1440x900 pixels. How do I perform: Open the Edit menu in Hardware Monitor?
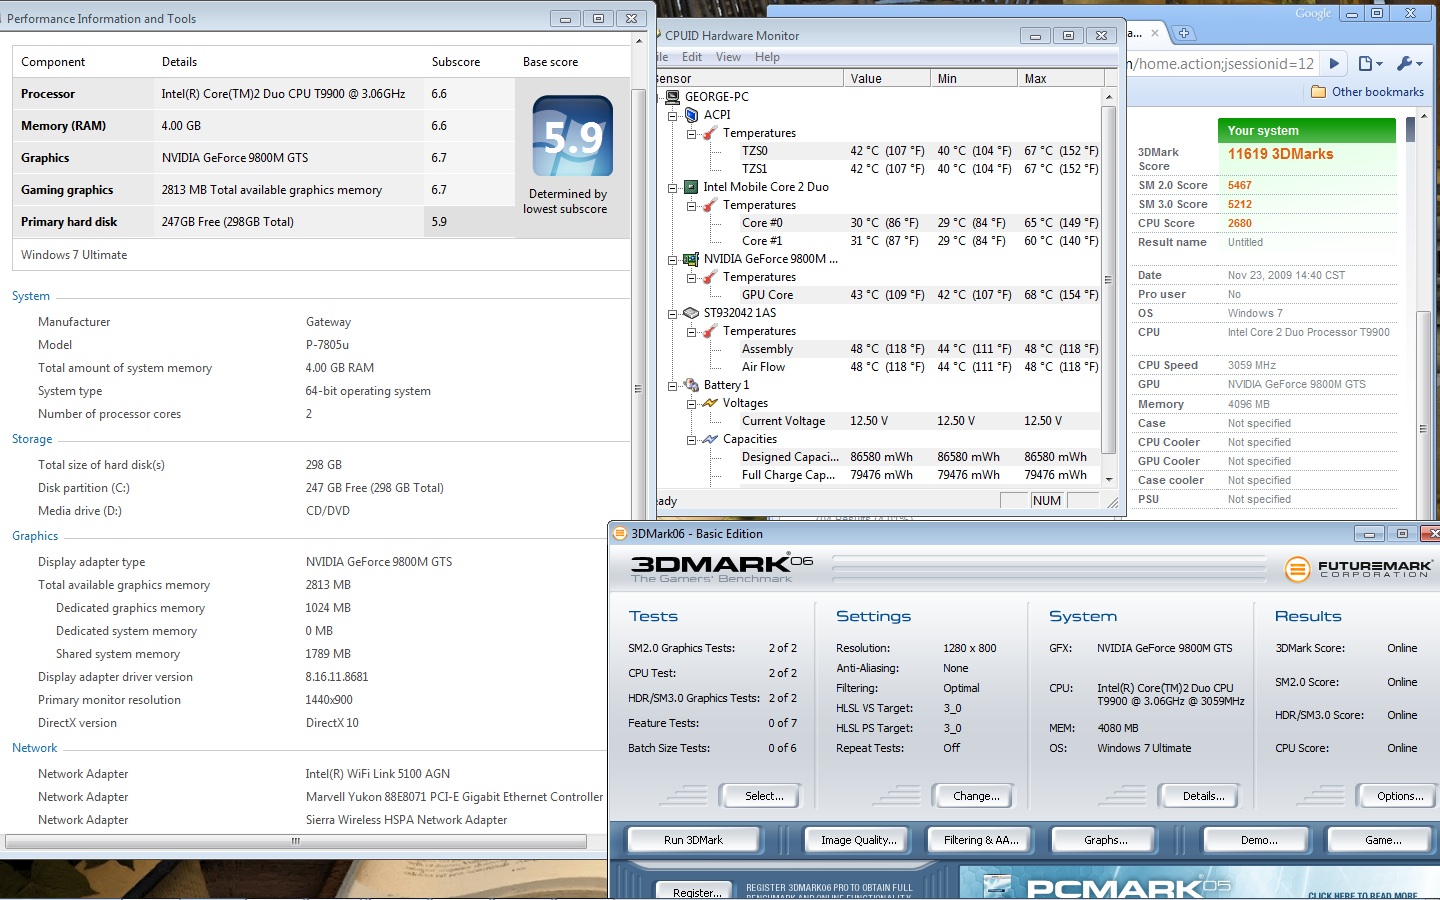692,57
